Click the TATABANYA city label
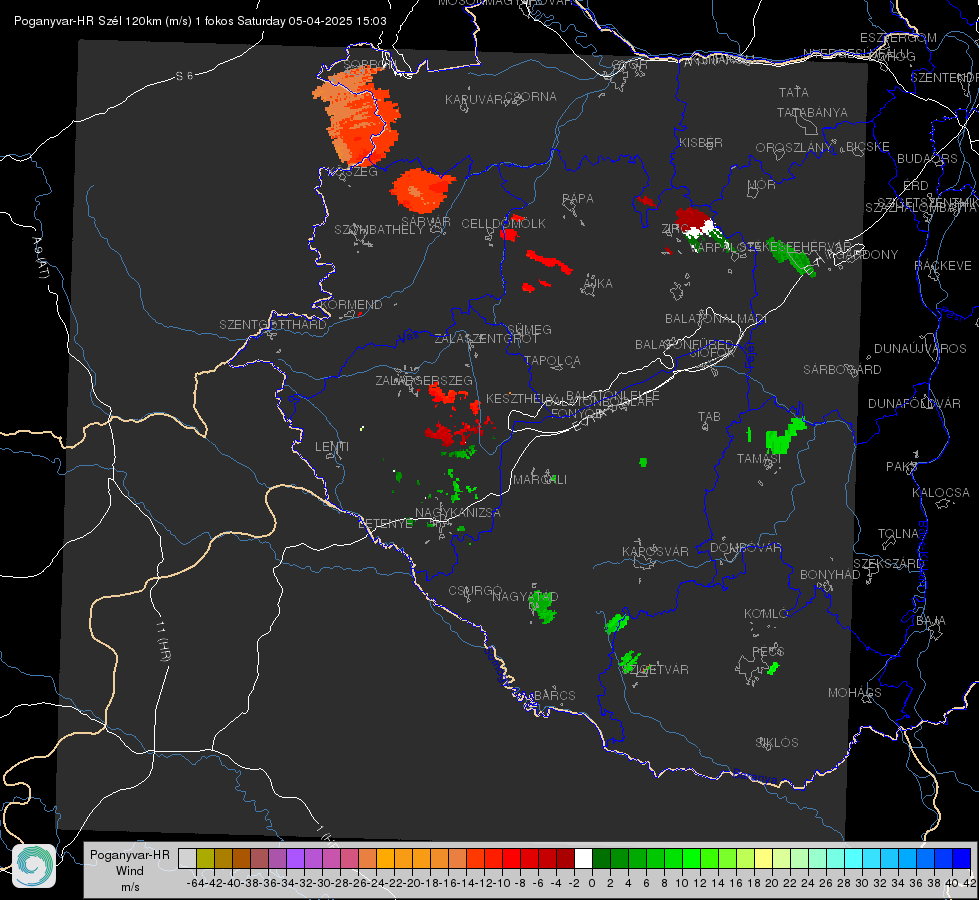This screenshot has height=900, width=979. (x=812, y=112)
